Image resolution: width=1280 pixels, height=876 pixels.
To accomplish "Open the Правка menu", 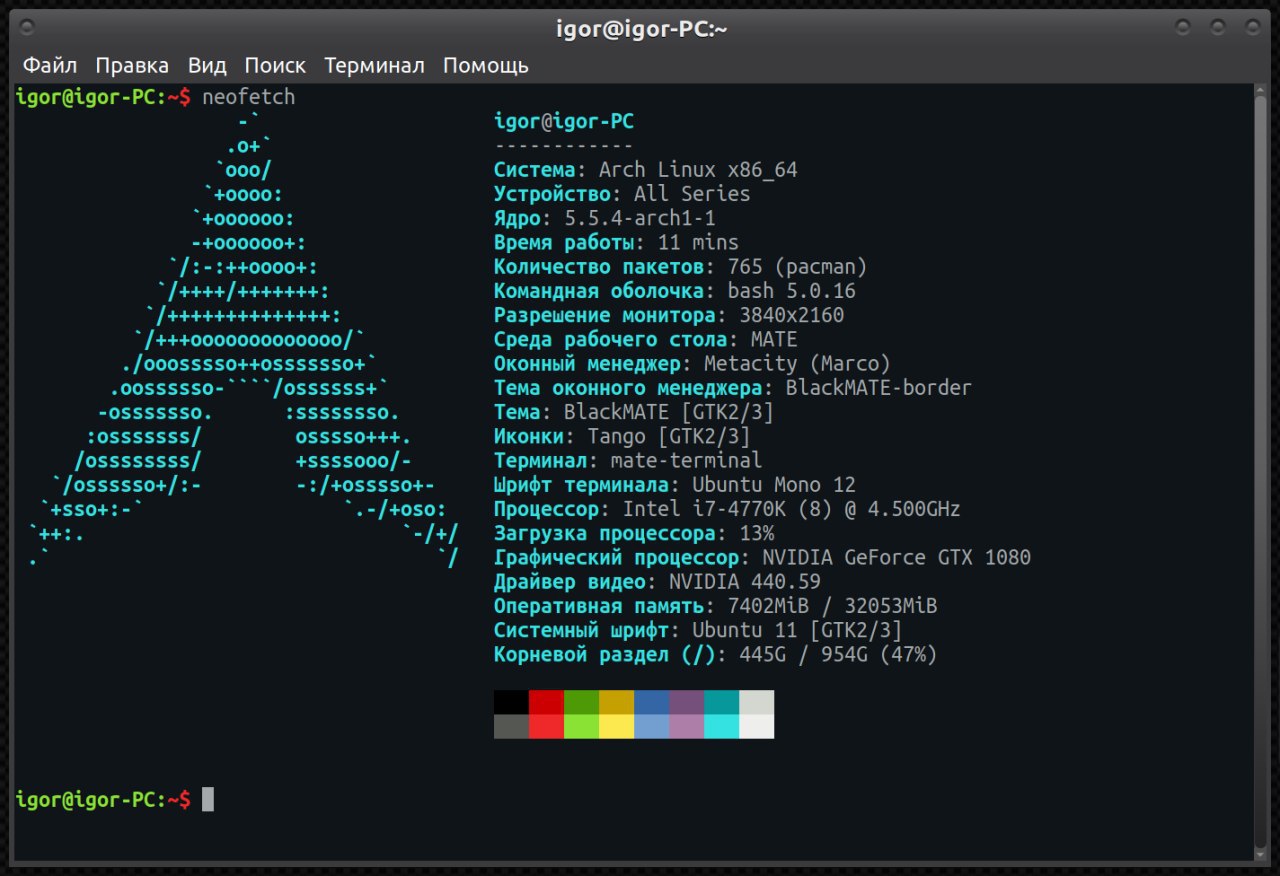I will [132, 66].
